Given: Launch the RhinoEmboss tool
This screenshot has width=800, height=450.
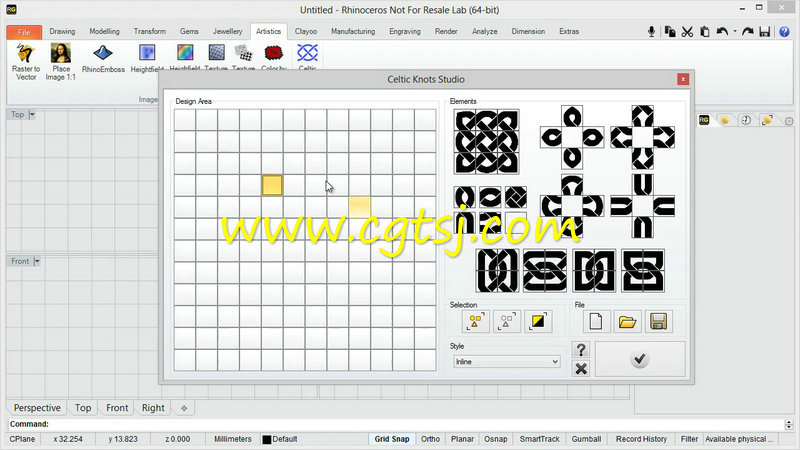Looking at the screenshot, I should point(103,59).
